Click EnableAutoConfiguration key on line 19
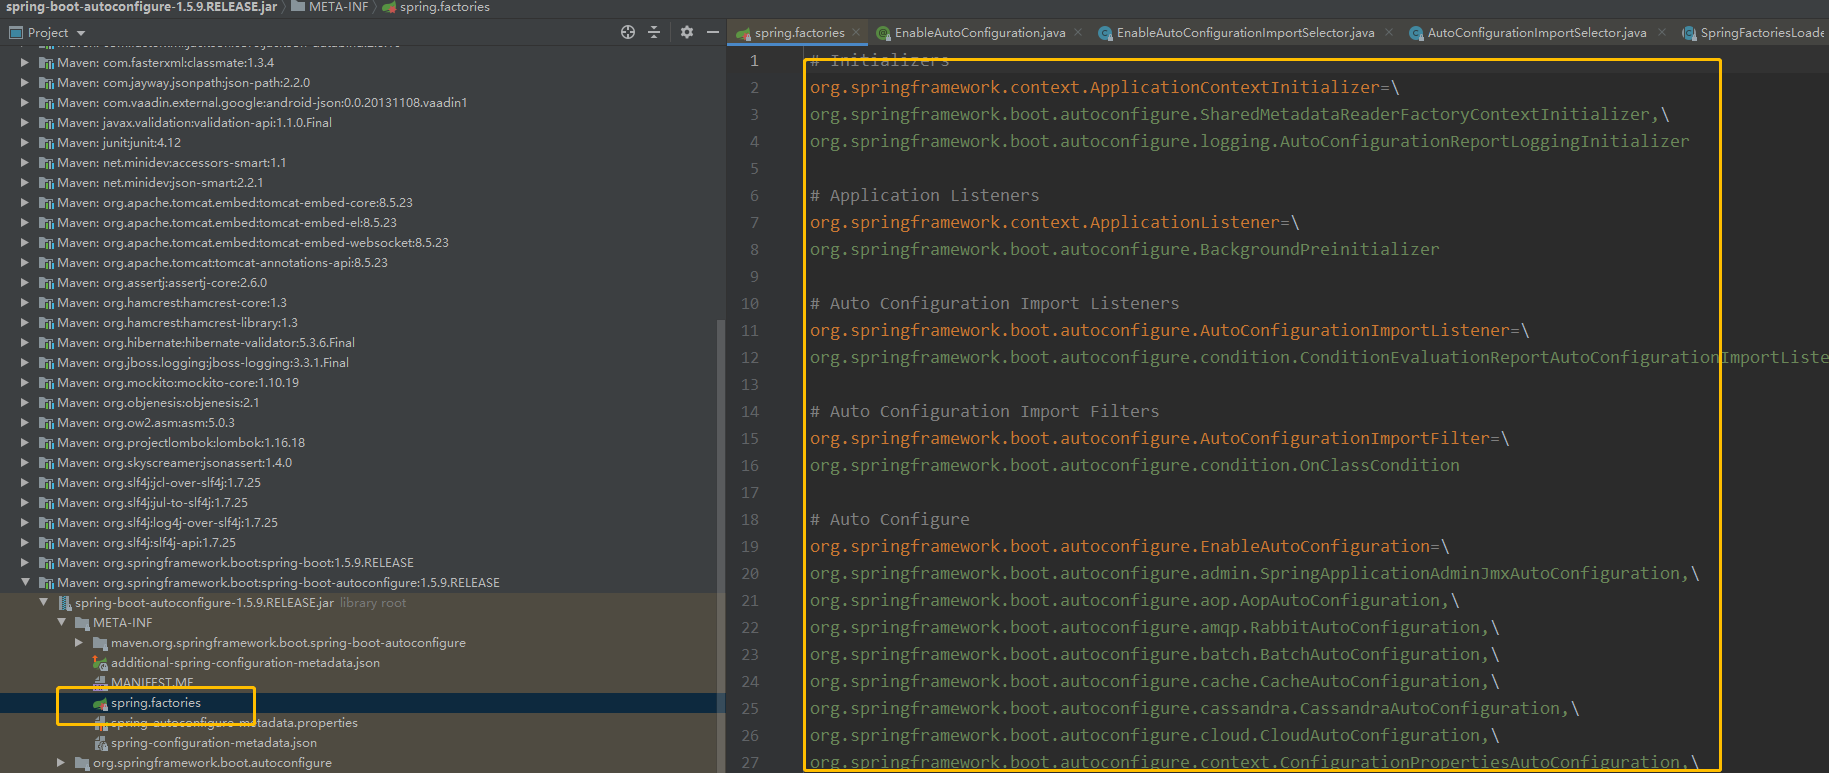The width and height of the screenshot is (1829, 773). [x=1120, y=546]
